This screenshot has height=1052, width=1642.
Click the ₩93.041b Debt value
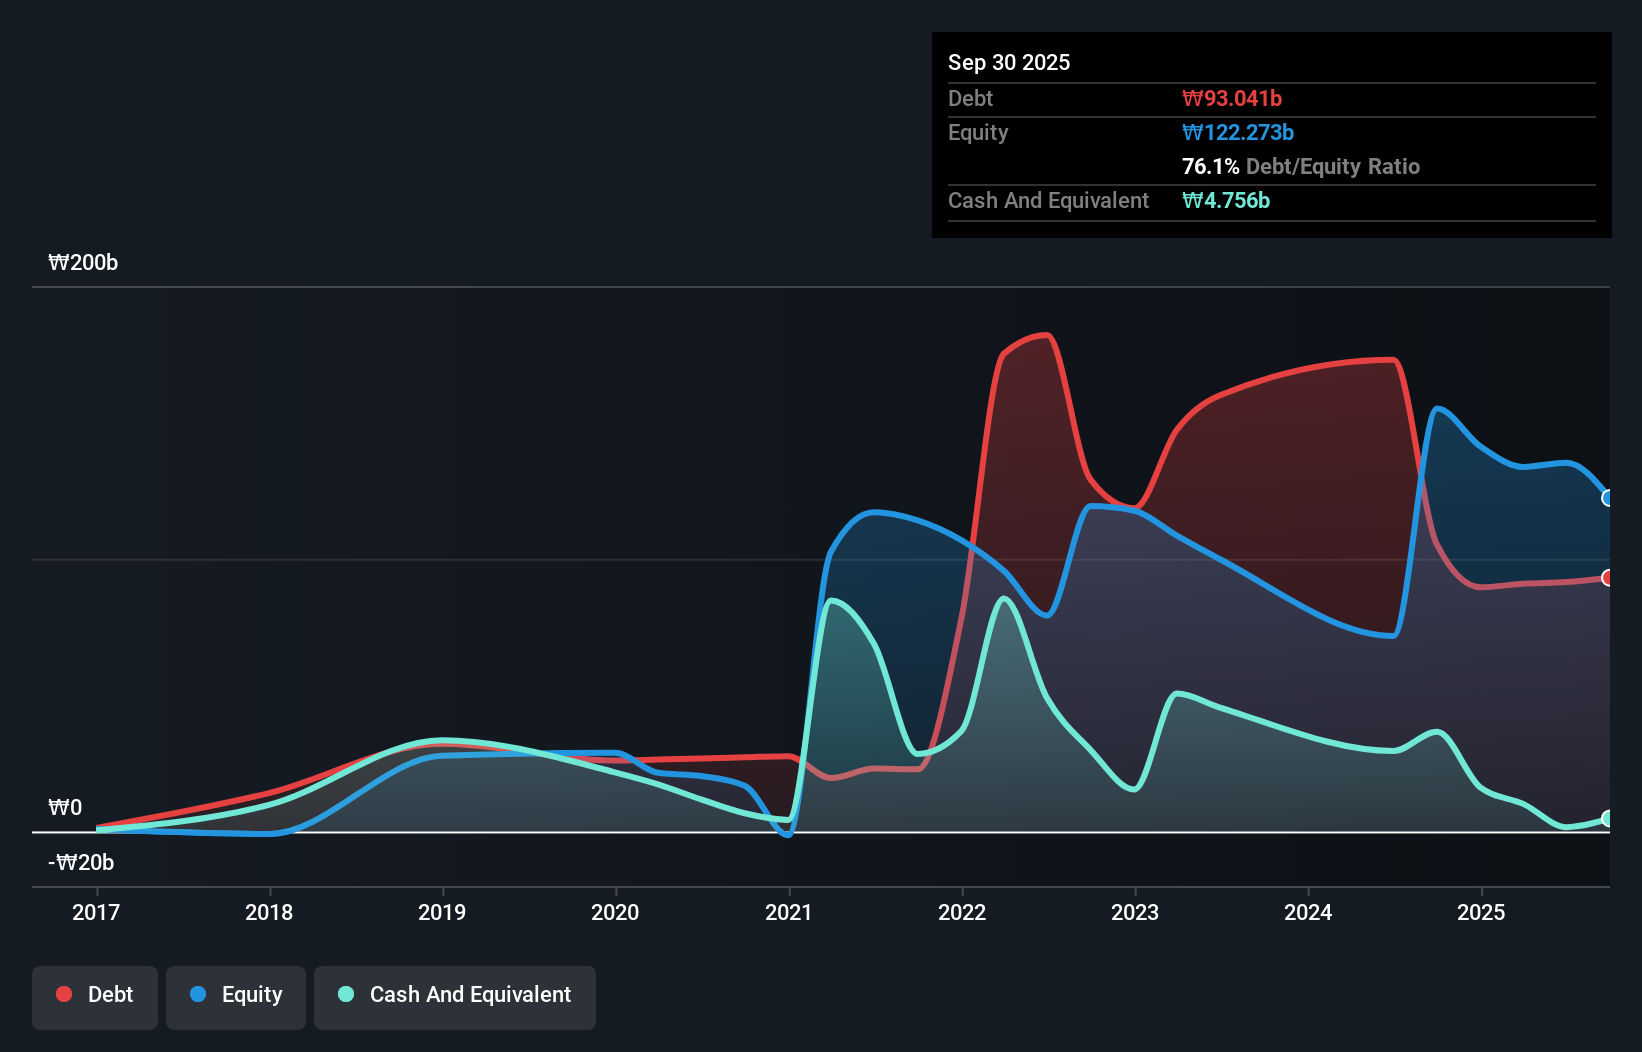pyautogui.click(x=1233, y=98)
